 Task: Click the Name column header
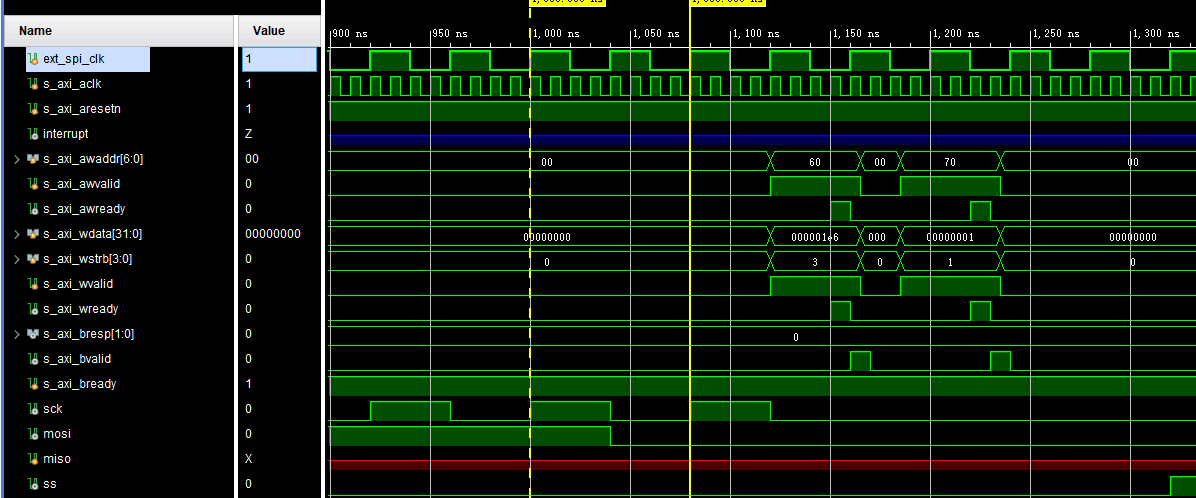(118, 31)
